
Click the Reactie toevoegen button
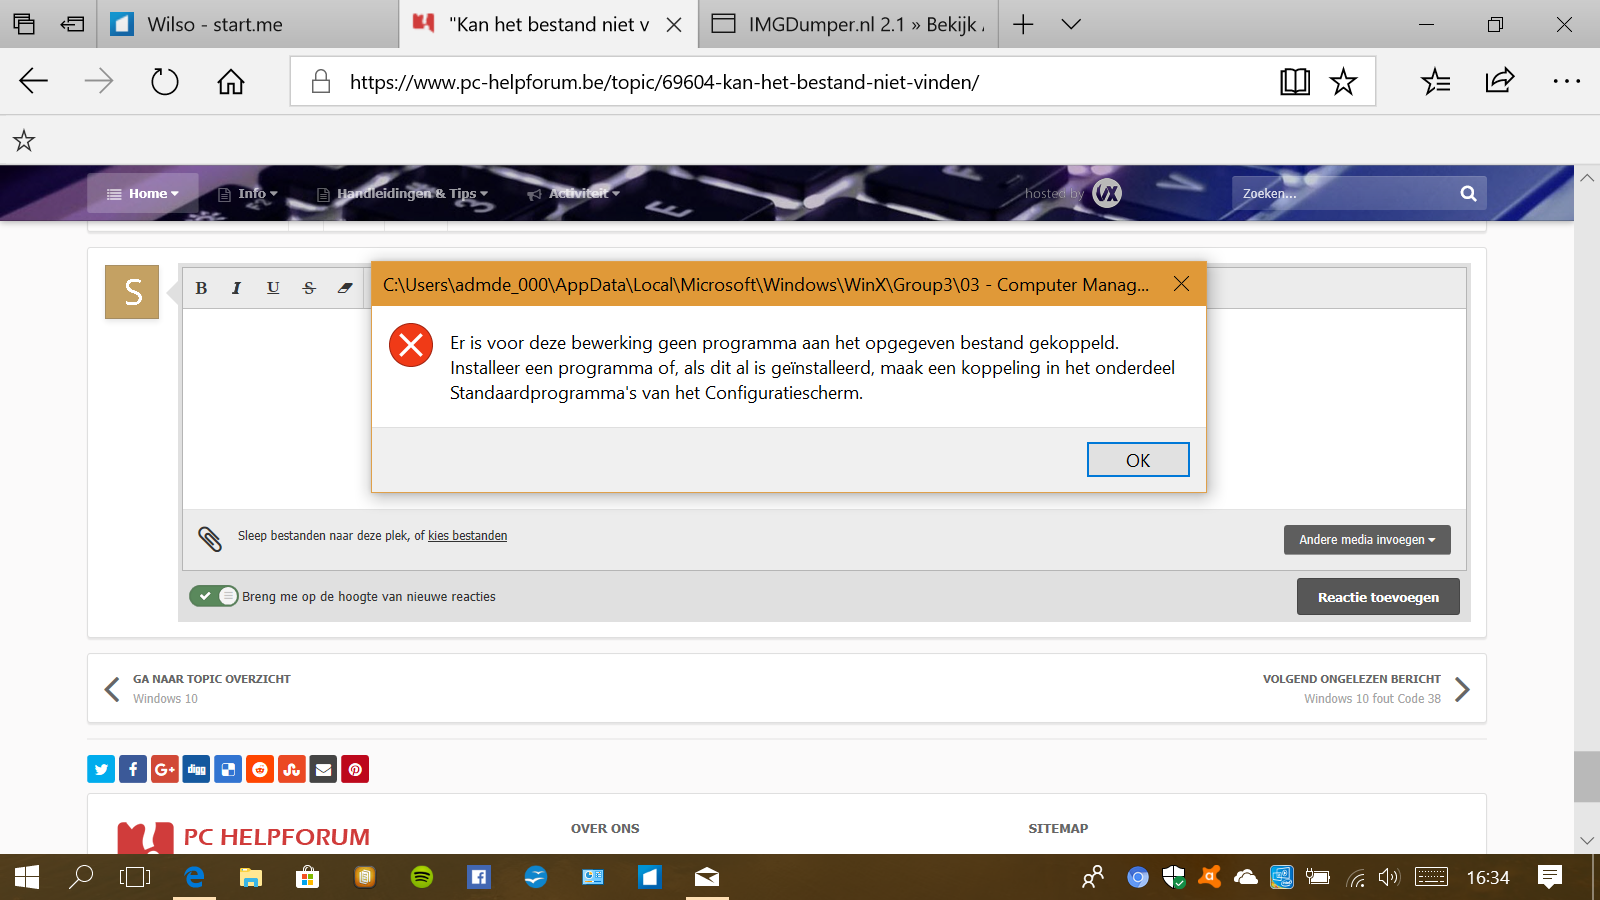(x=1377, y=597)
